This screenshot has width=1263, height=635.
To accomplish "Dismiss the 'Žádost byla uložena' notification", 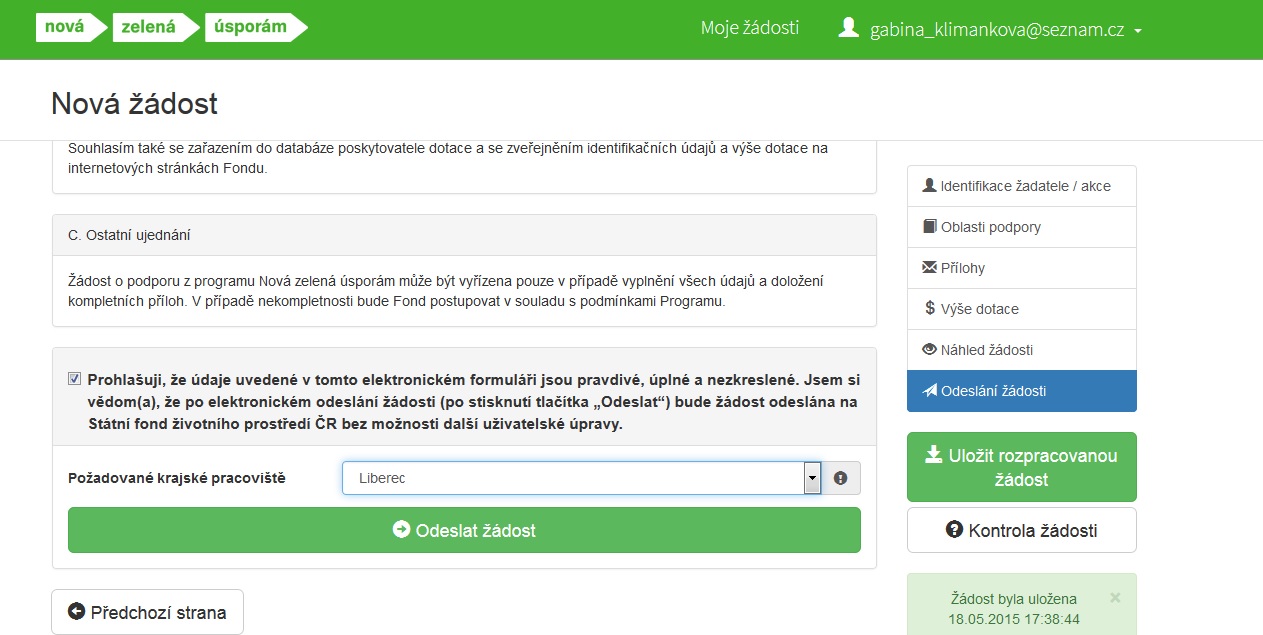I will pos(1115,597).
